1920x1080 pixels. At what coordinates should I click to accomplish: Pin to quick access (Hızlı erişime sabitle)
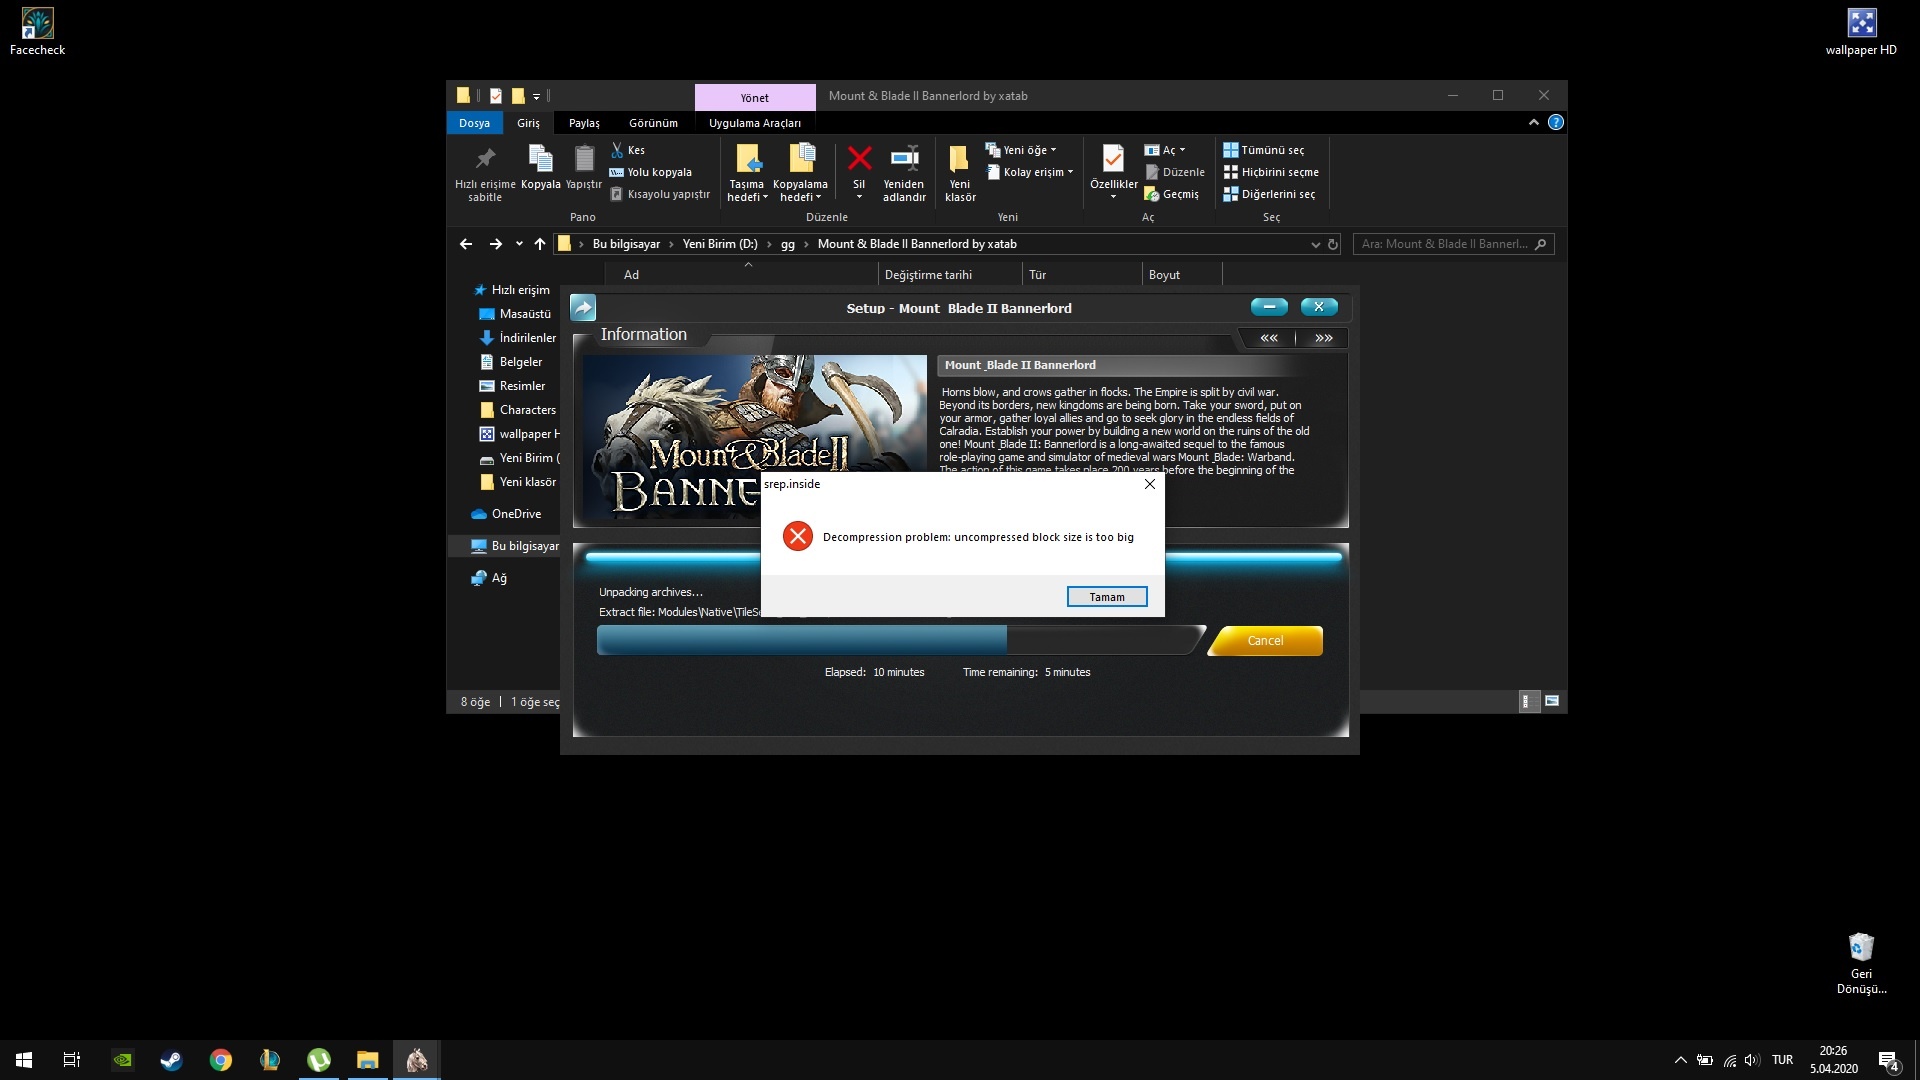485,173
